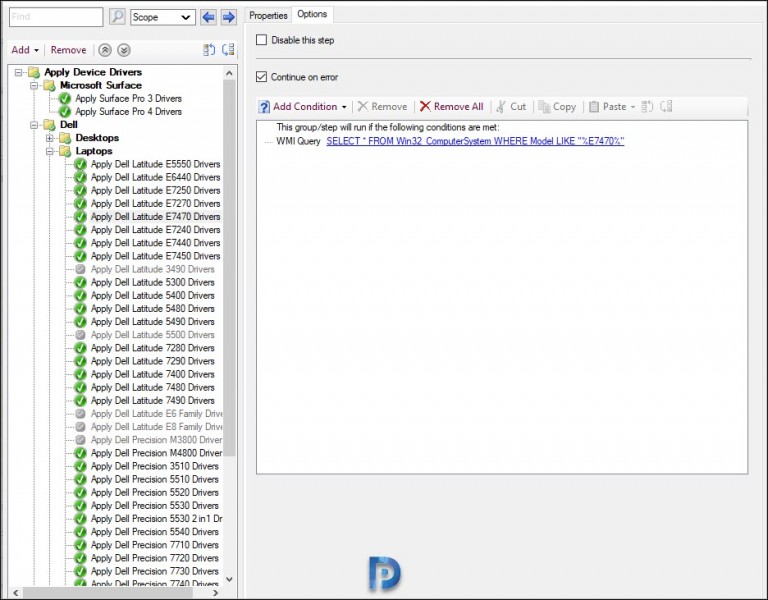Click grey disabled icon for Latitude 3490 Drivers
768x600 pixels.
pyautogui.click(x=81, y=269)
